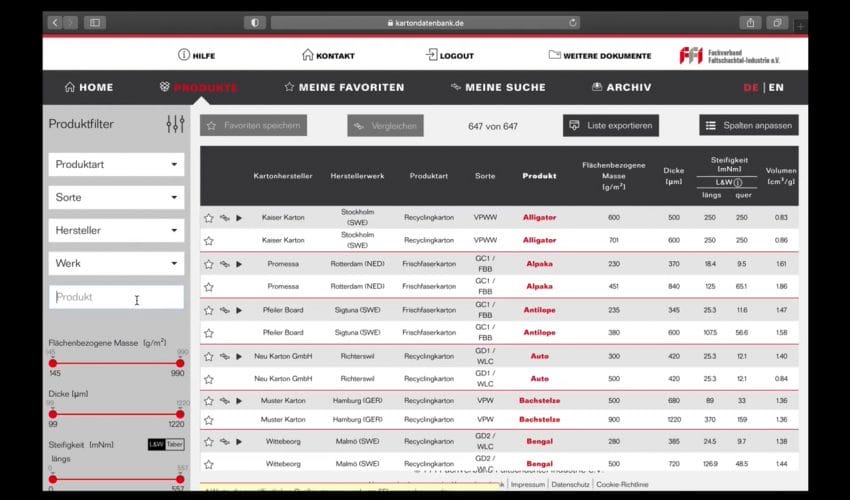Open WEITERE DOKUMENTE link
850x500 pixels.
point(600,55)
